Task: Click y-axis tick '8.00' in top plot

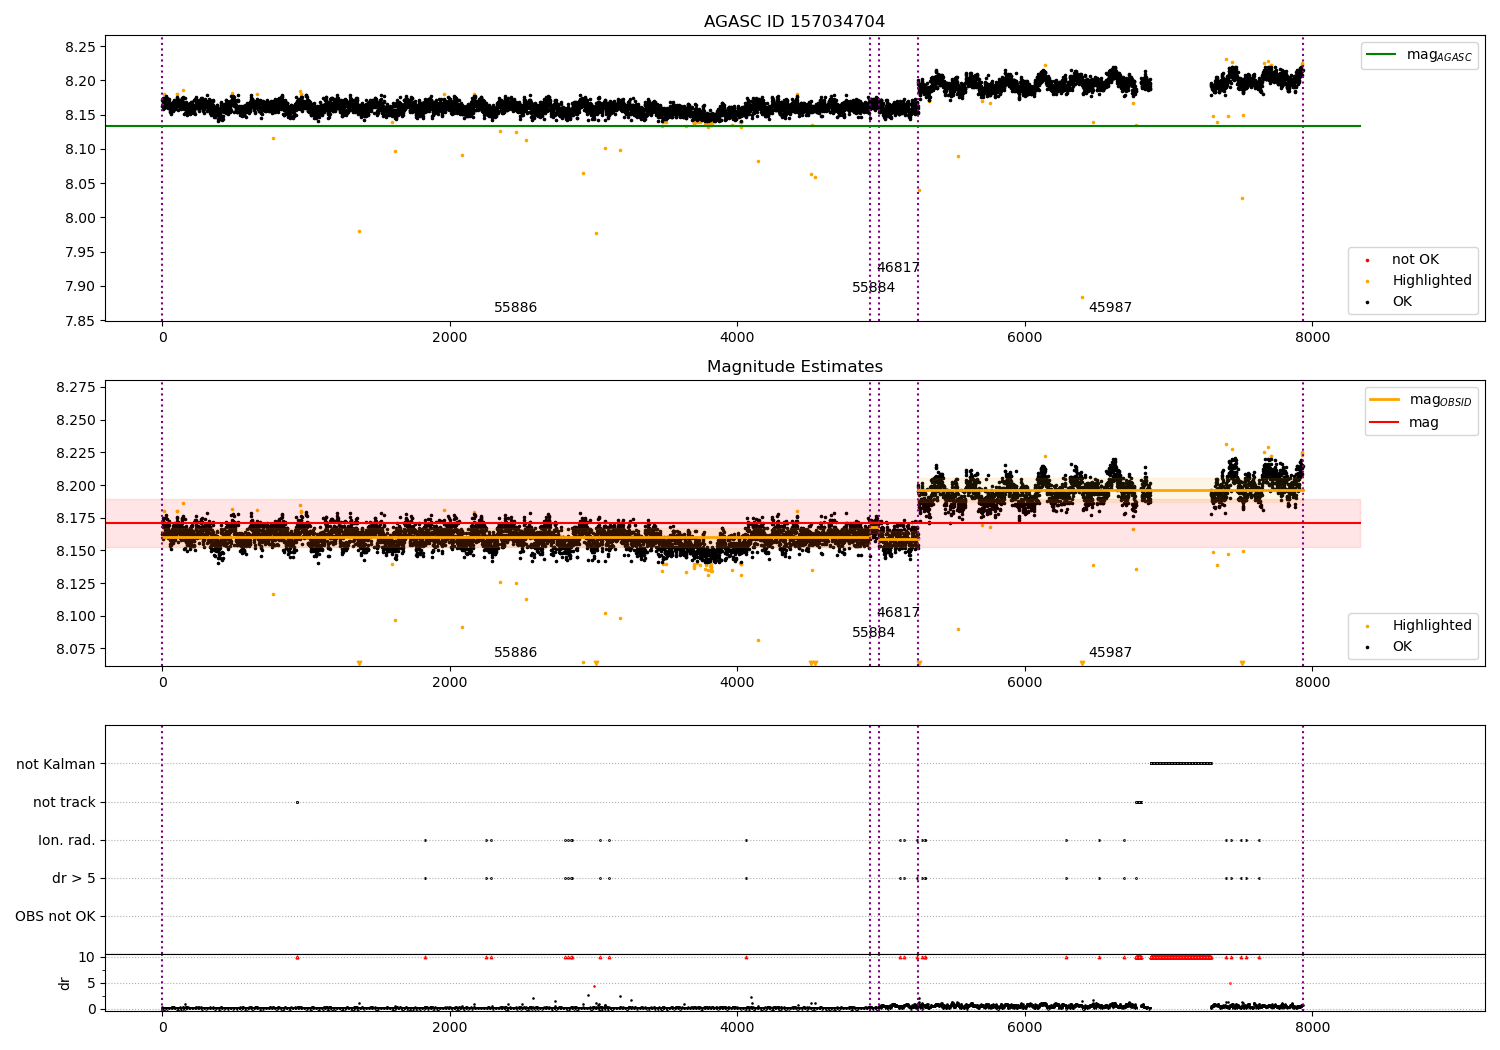Action: tap(79, 218)
